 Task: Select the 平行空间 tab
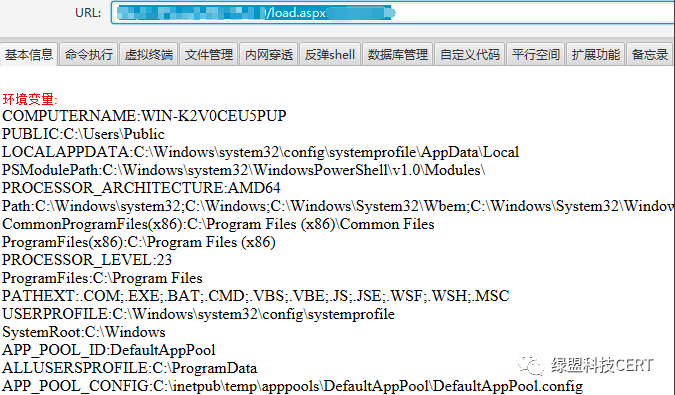[536, 55]
